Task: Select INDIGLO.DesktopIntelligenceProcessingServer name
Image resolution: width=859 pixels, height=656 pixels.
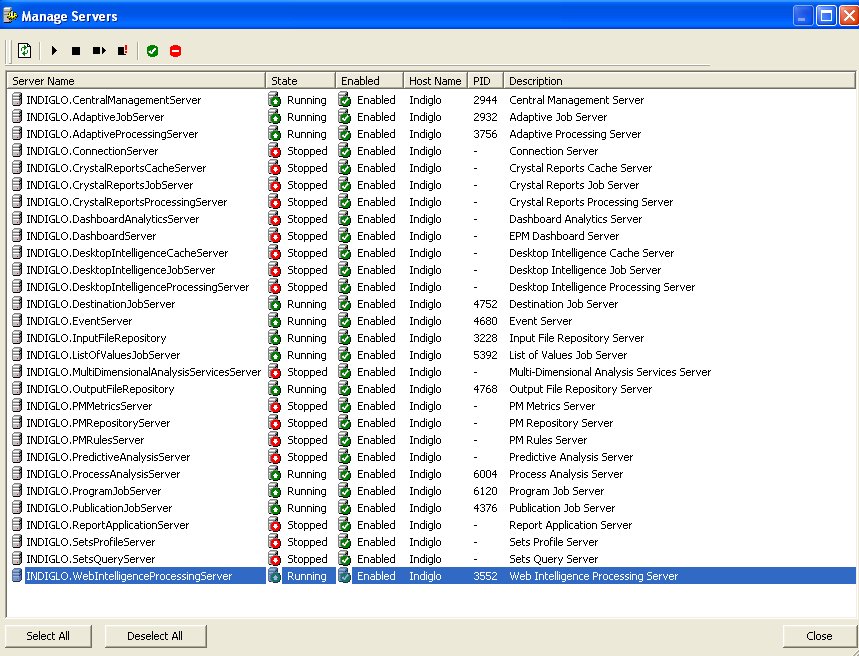Action: coord(138,287)
